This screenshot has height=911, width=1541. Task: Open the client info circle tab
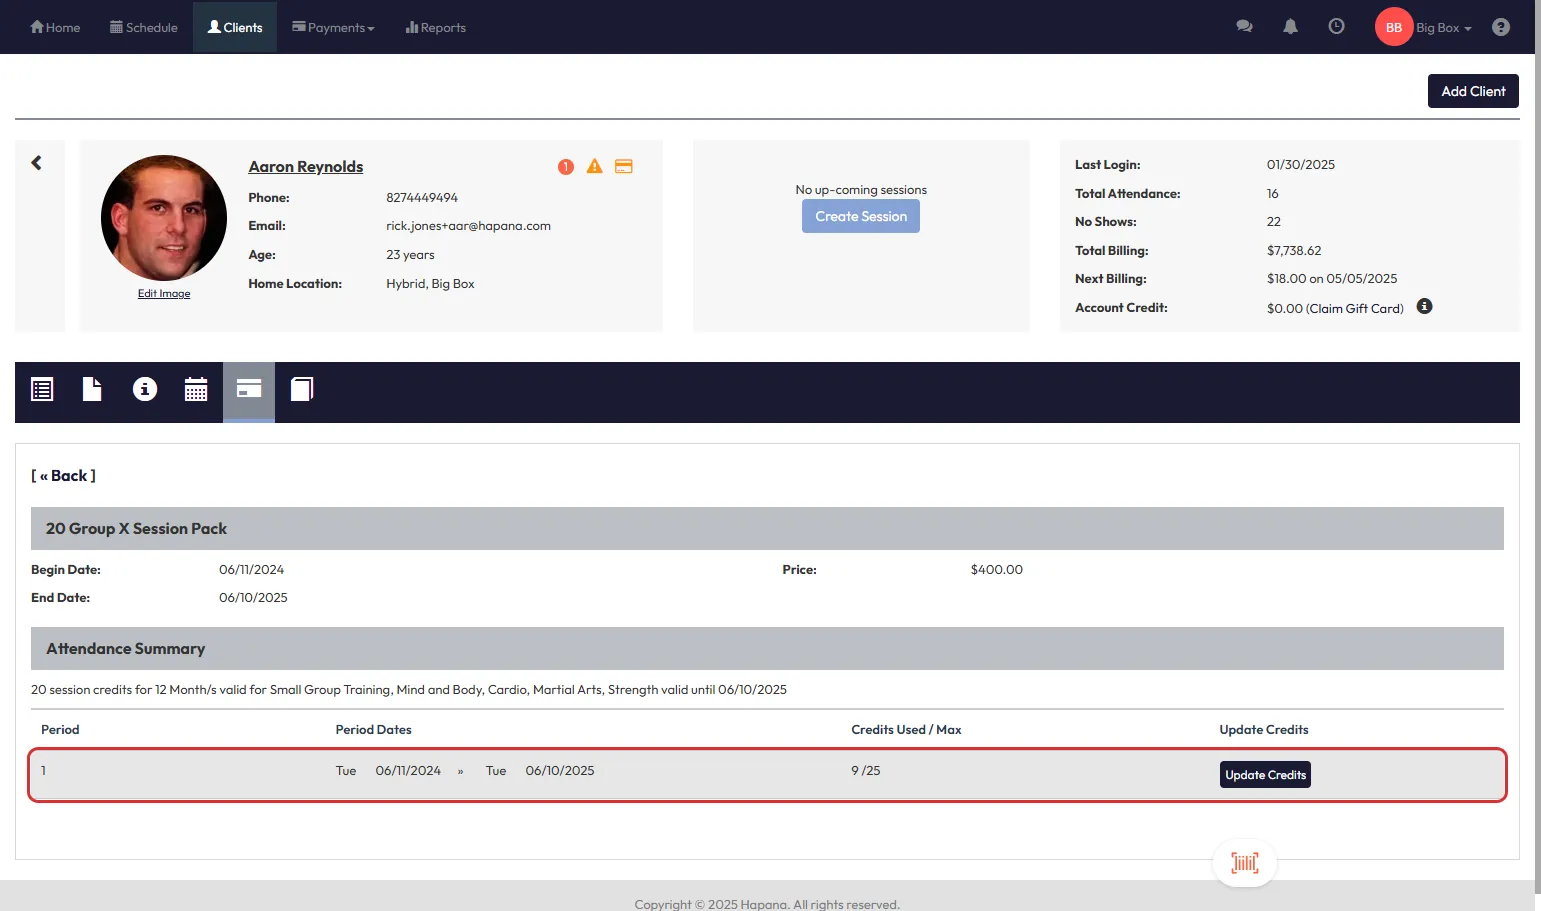coord(145,390)
